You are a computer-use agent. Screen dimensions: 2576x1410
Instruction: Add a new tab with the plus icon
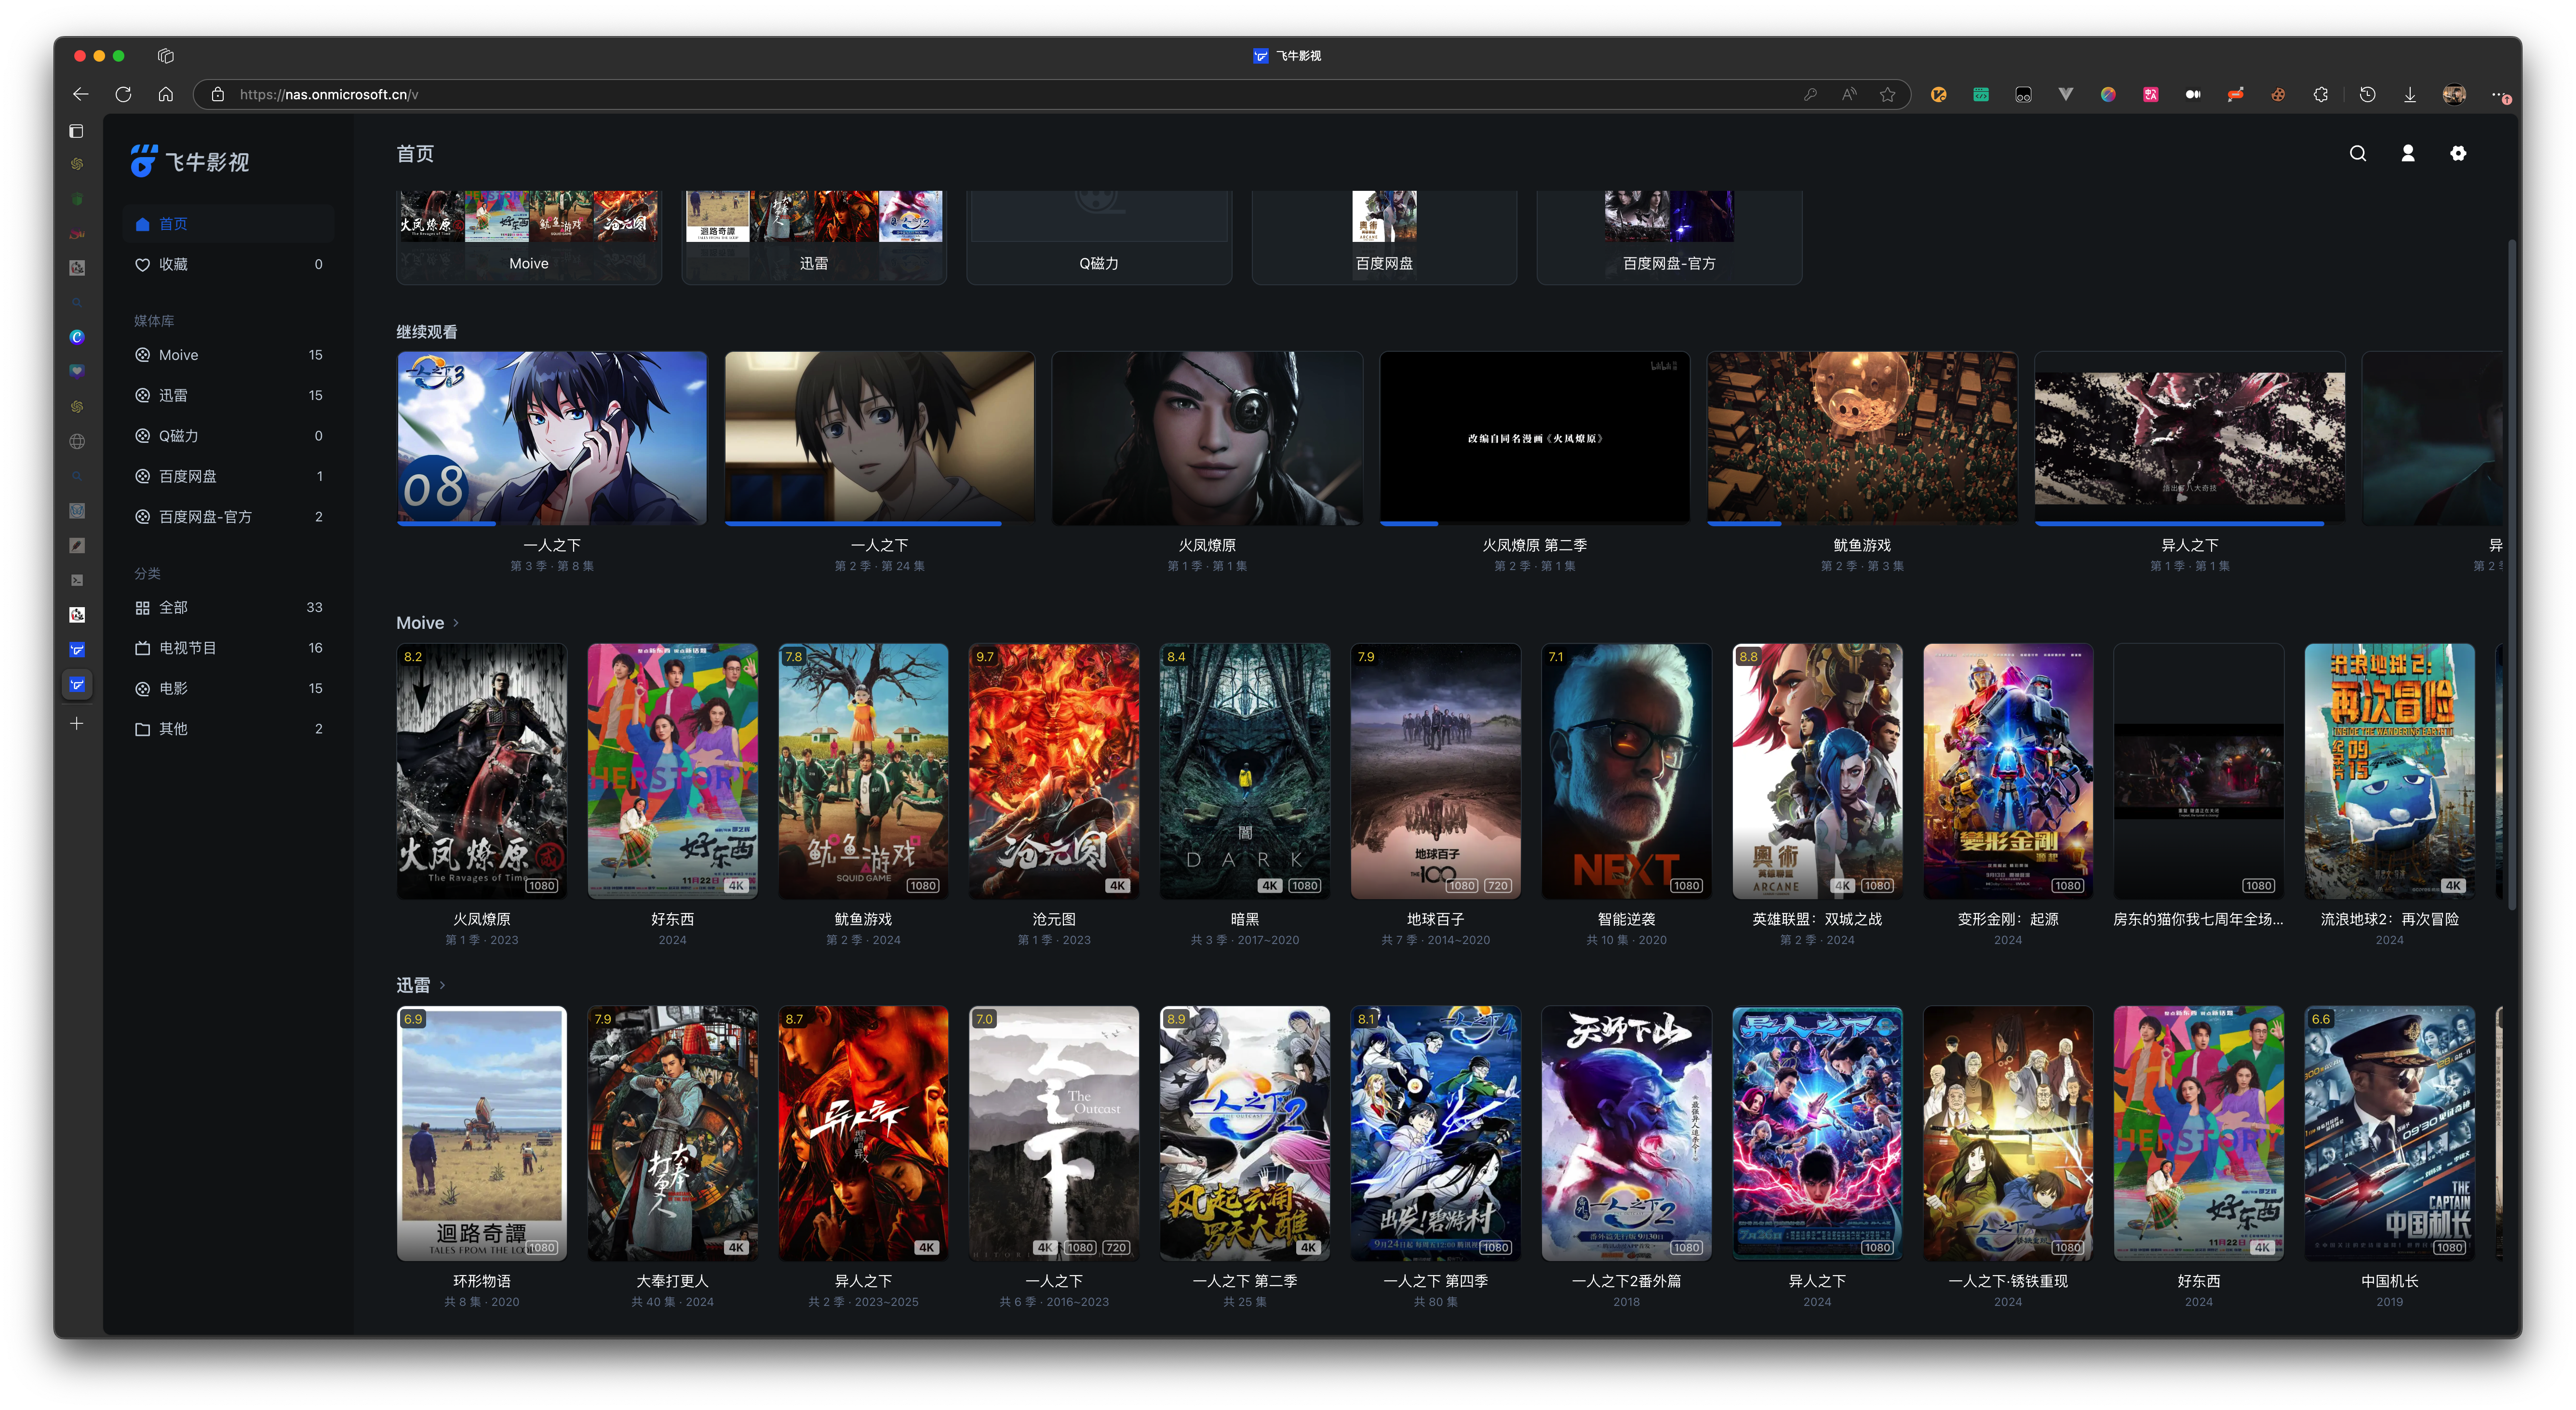click(x=77, y=723)
